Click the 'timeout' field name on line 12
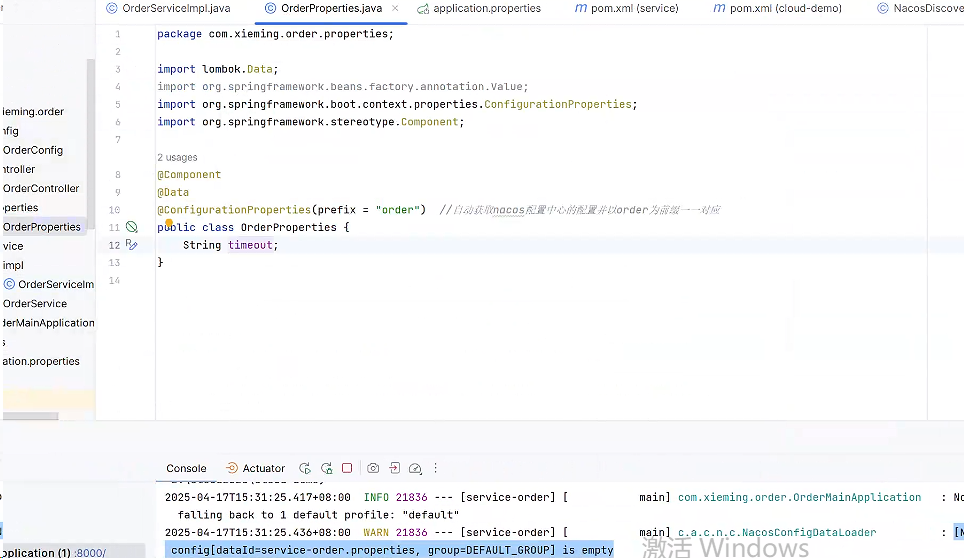Screen dimensions: 964x558 (x=250, y=245)
